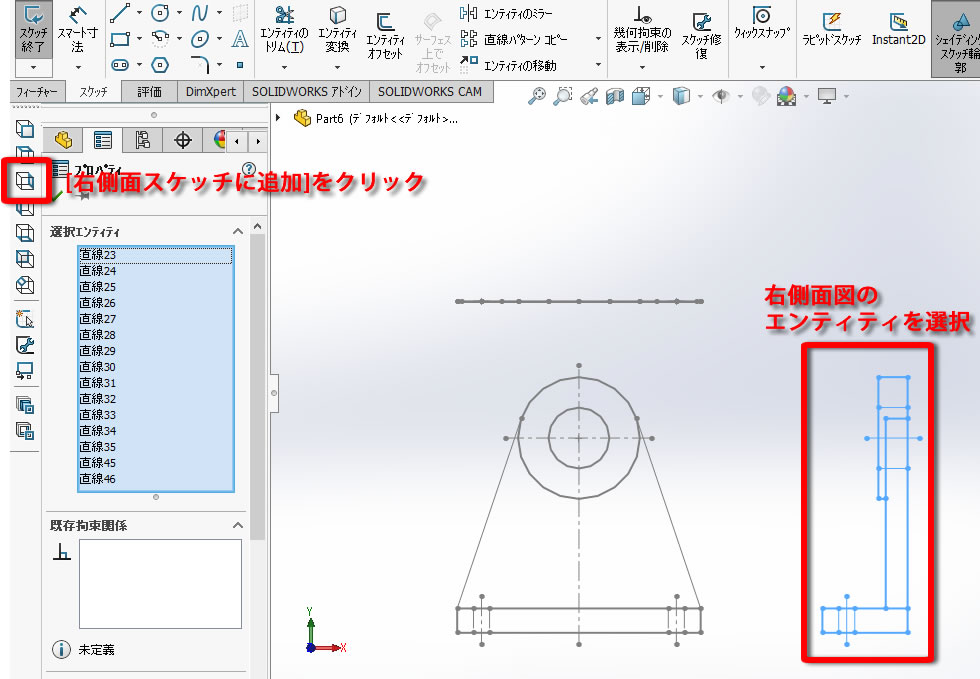Screen dimensions: 980x679
Task: Click エンティティのミラー mirror entities
Action: tap(507, 13)
